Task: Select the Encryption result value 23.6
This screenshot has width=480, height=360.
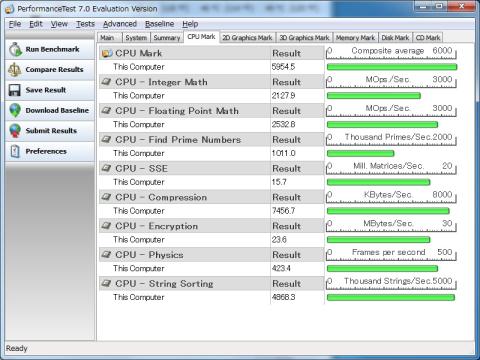Action: click(279, 240)
